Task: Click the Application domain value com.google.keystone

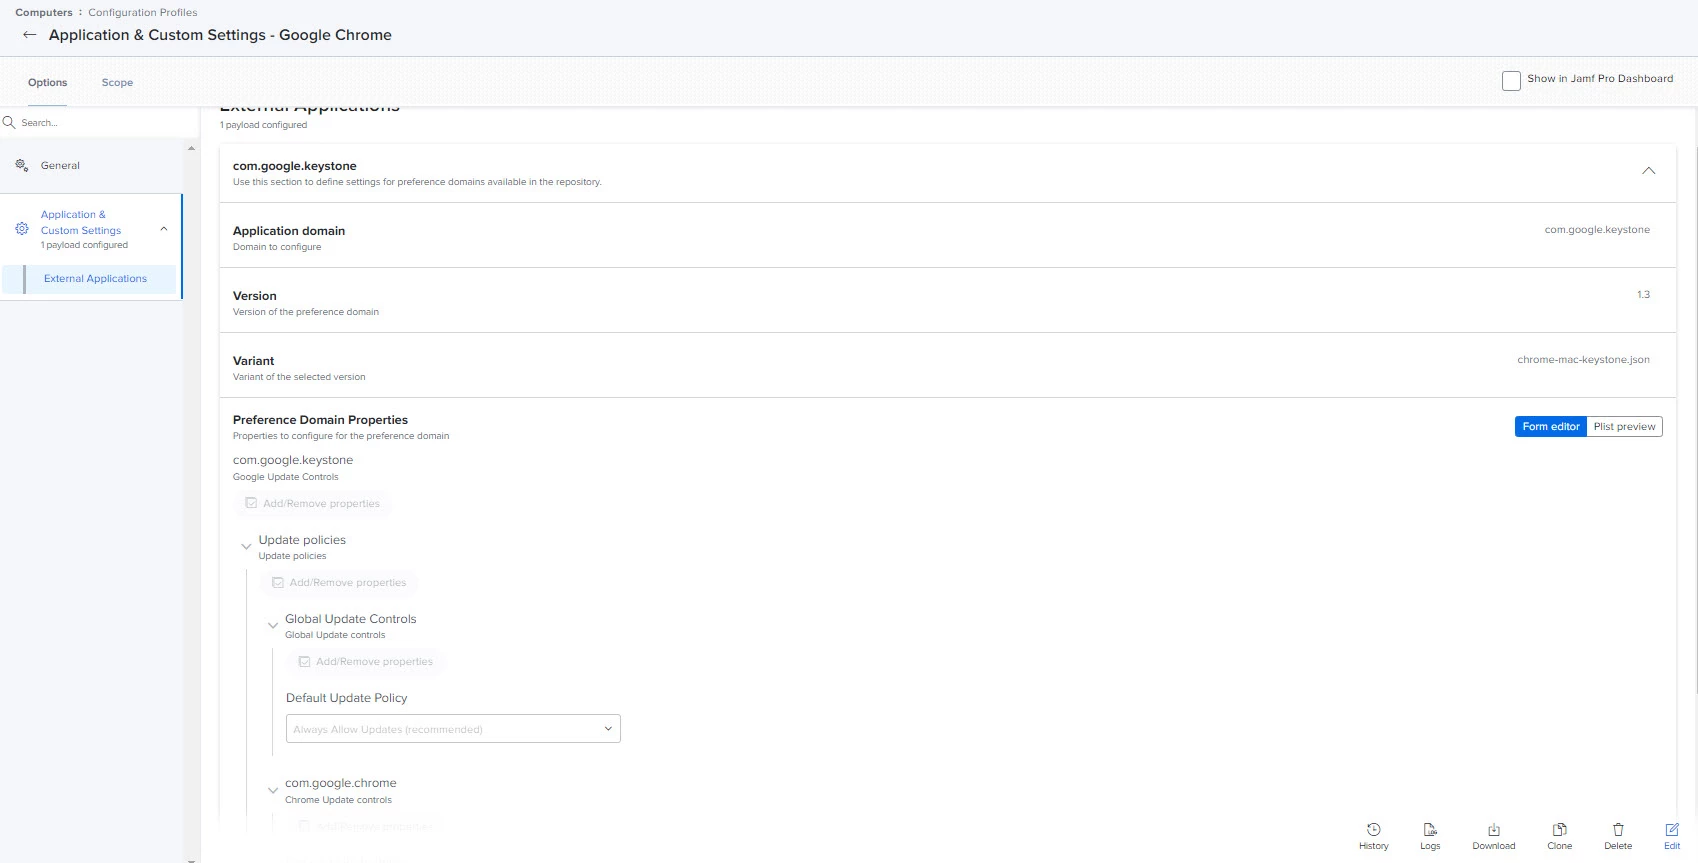Action: coord(1597,230)
